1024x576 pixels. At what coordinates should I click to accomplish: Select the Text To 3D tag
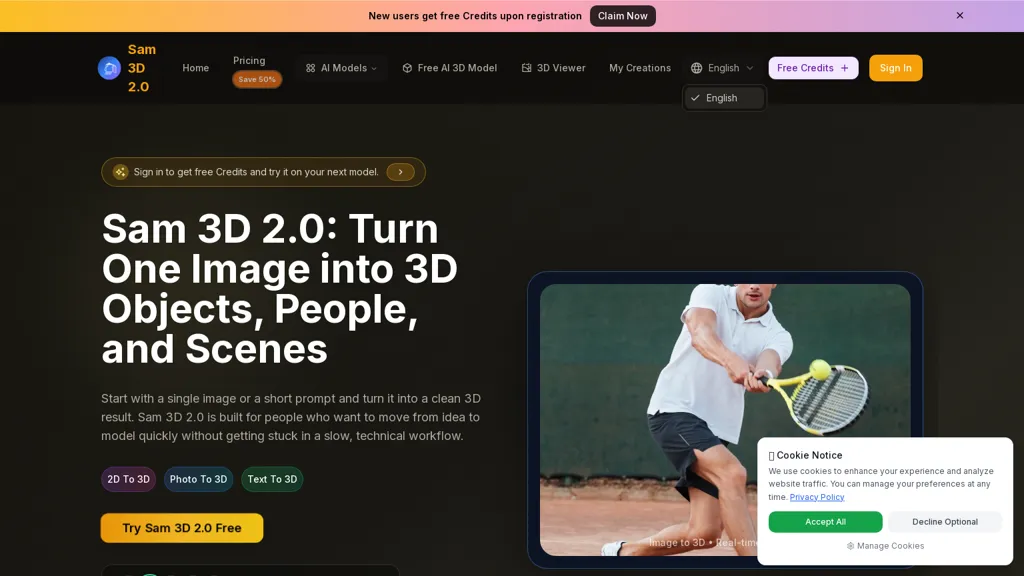[272, 479]
